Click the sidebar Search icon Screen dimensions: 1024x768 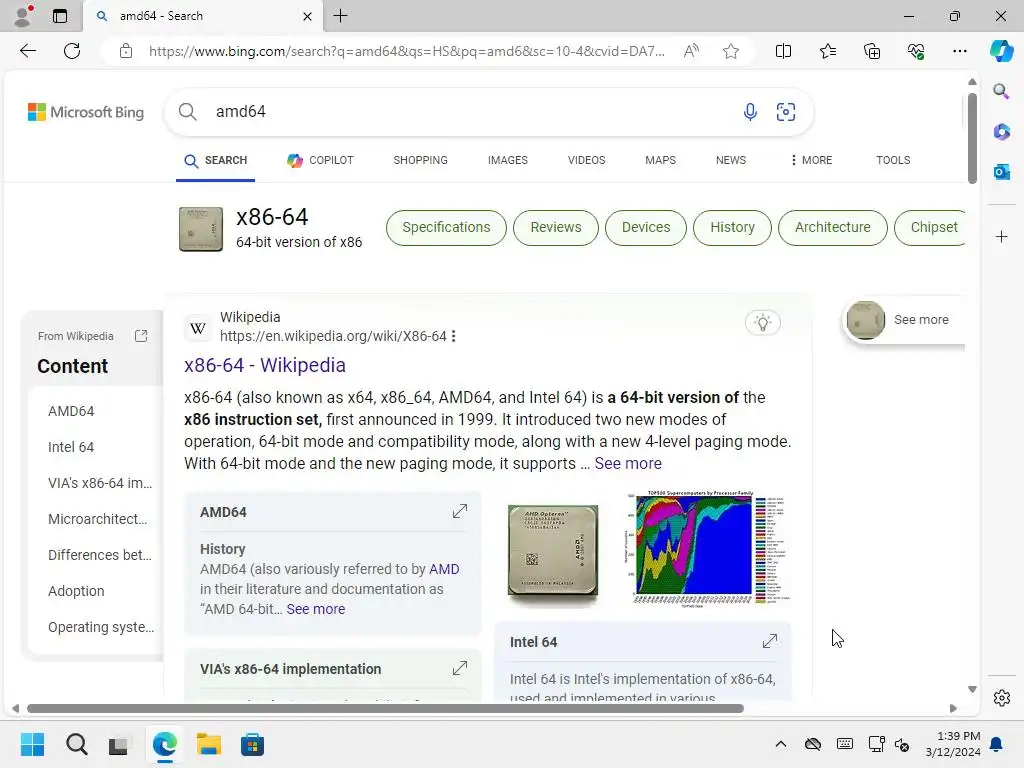click(x=1001, y=91)
